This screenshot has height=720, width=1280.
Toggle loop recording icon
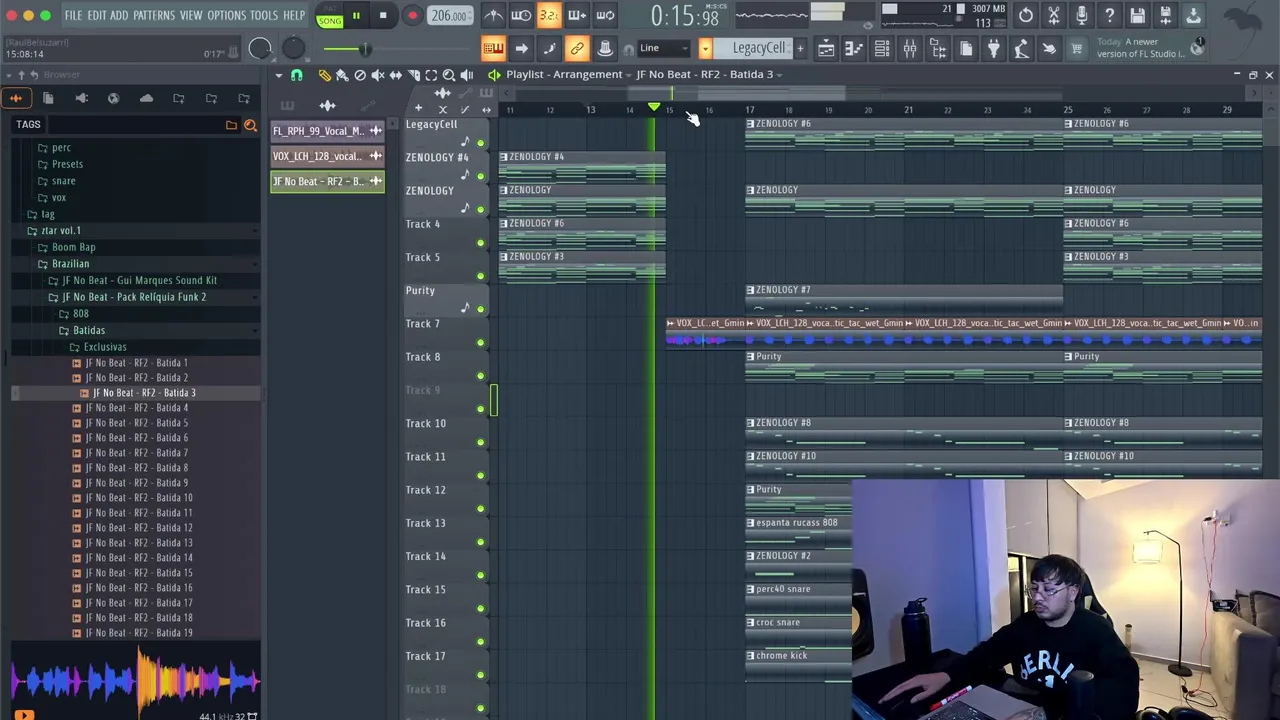(605, 15)
